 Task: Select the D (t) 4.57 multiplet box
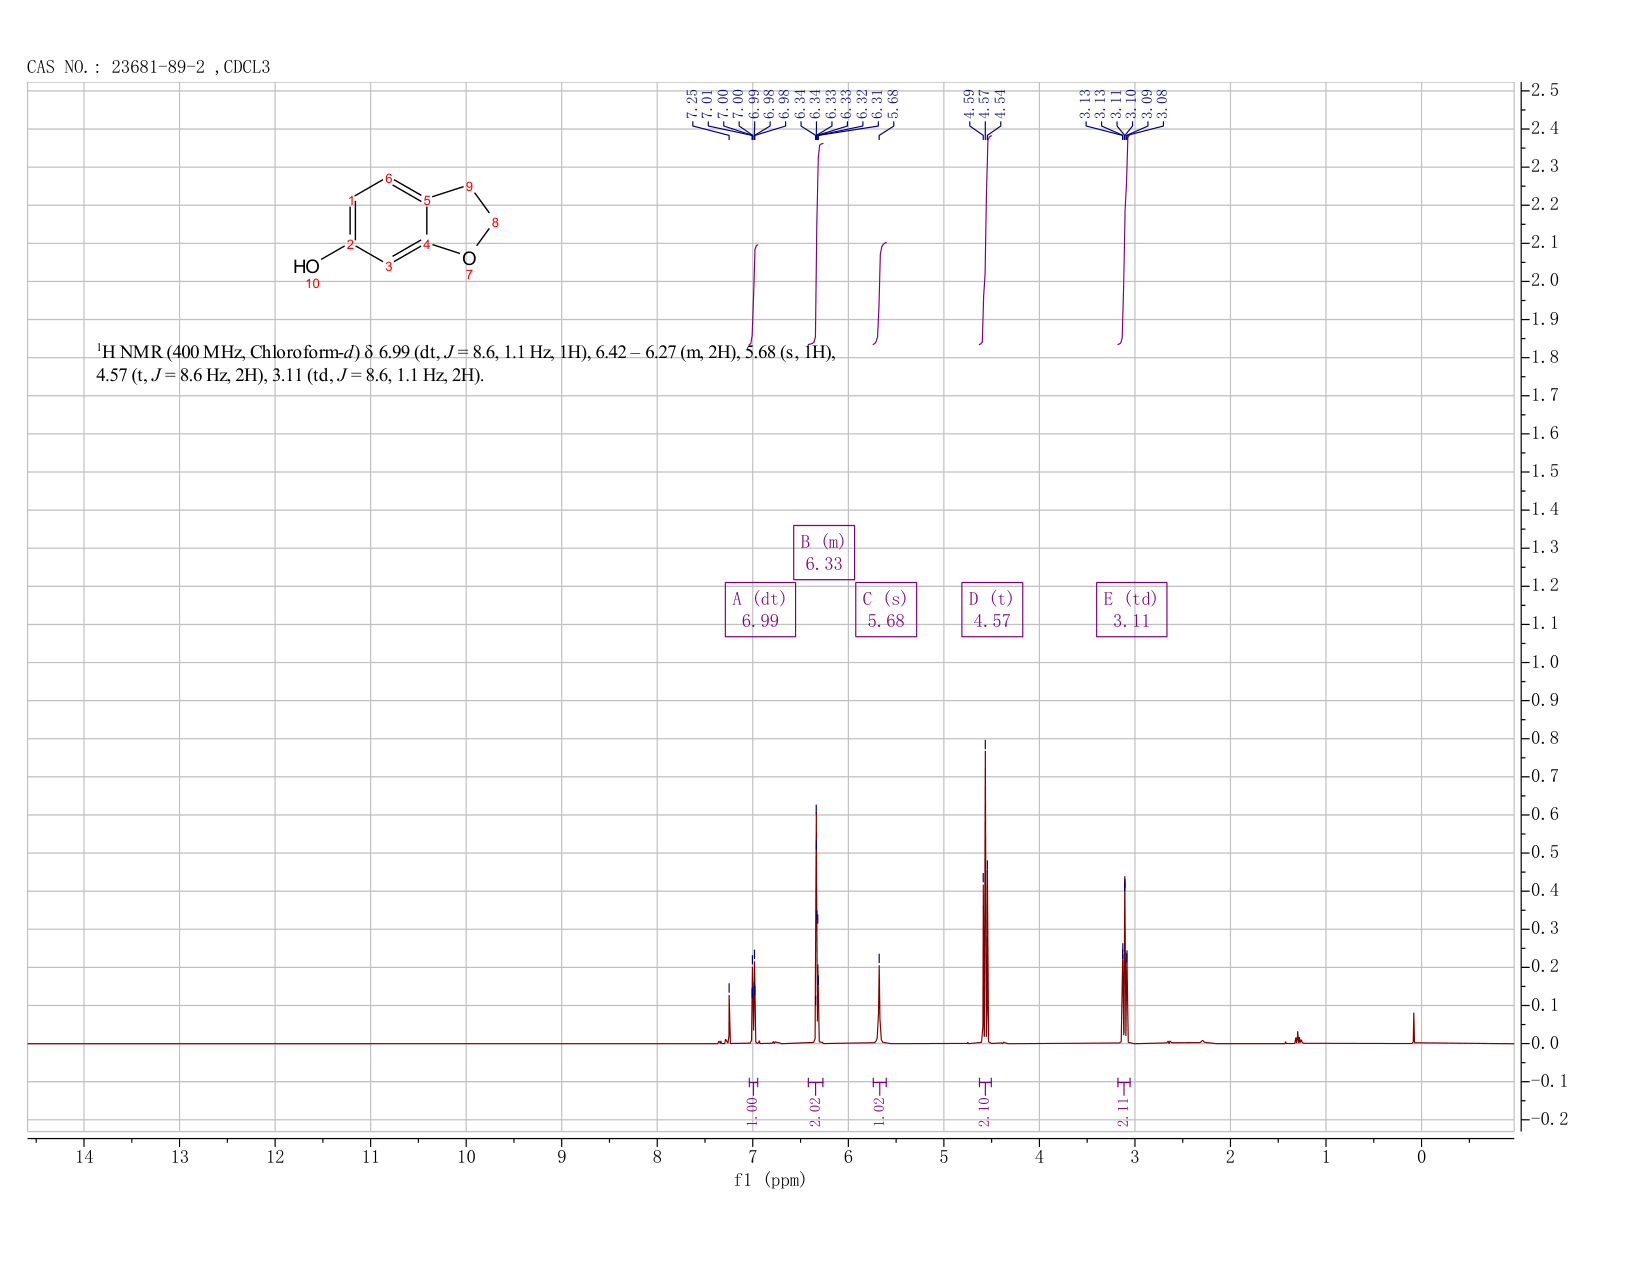tap(992, 610)
